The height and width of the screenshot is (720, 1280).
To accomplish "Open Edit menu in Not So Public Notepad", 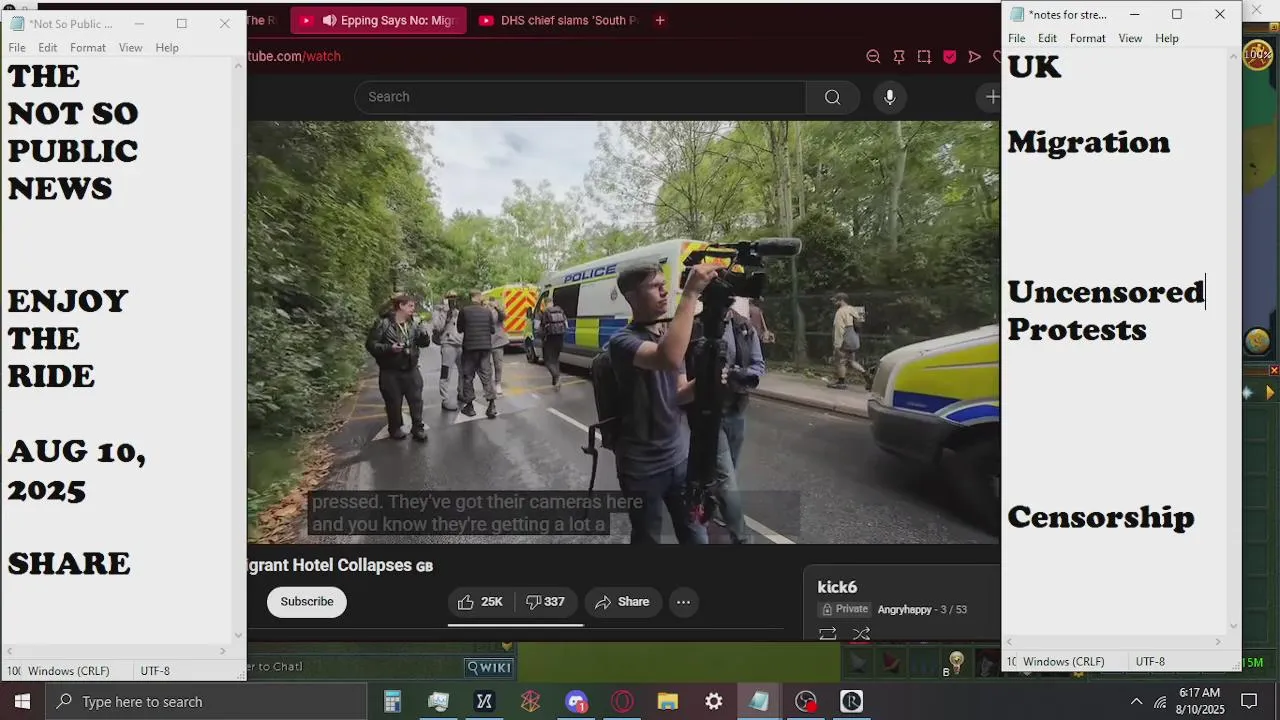I will pos(48,48).
